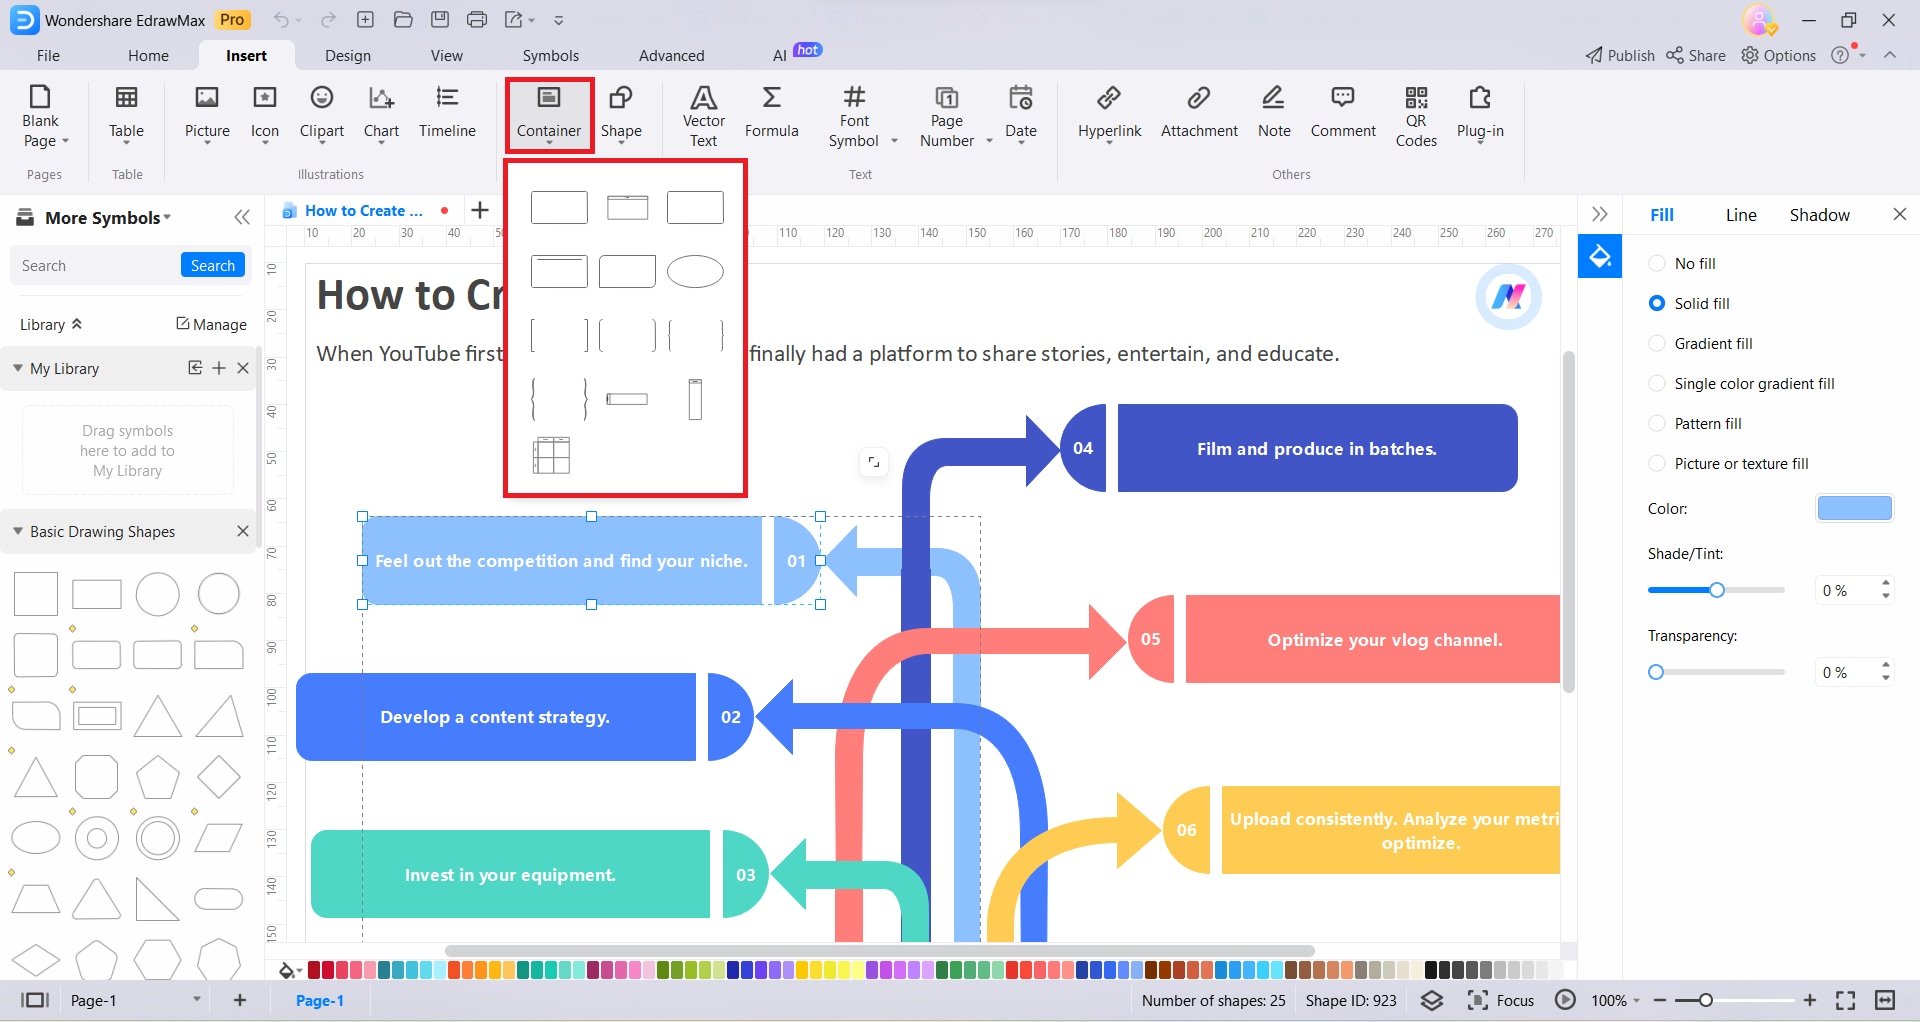
Task: Insert a Chart
Action: [381, 115]
